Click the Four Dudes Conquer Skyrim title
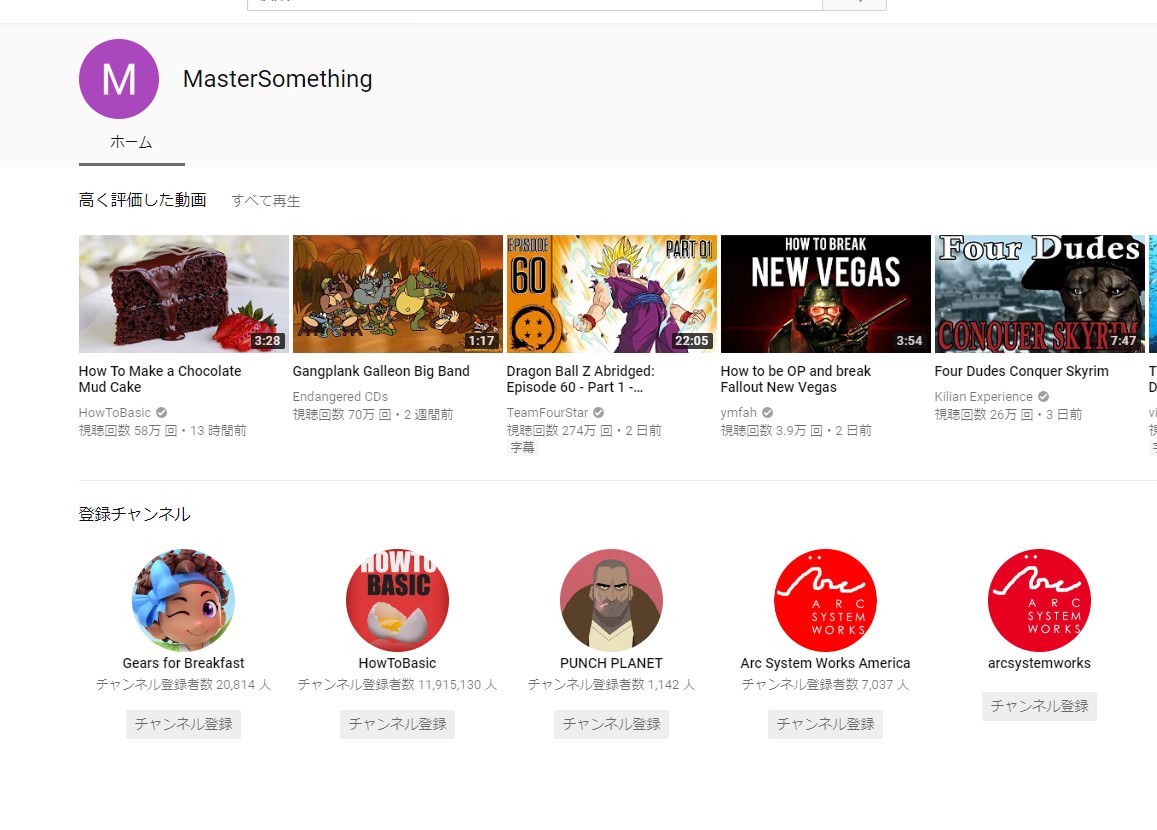Screen dimensions: 1157x830 pos(1022,371)
